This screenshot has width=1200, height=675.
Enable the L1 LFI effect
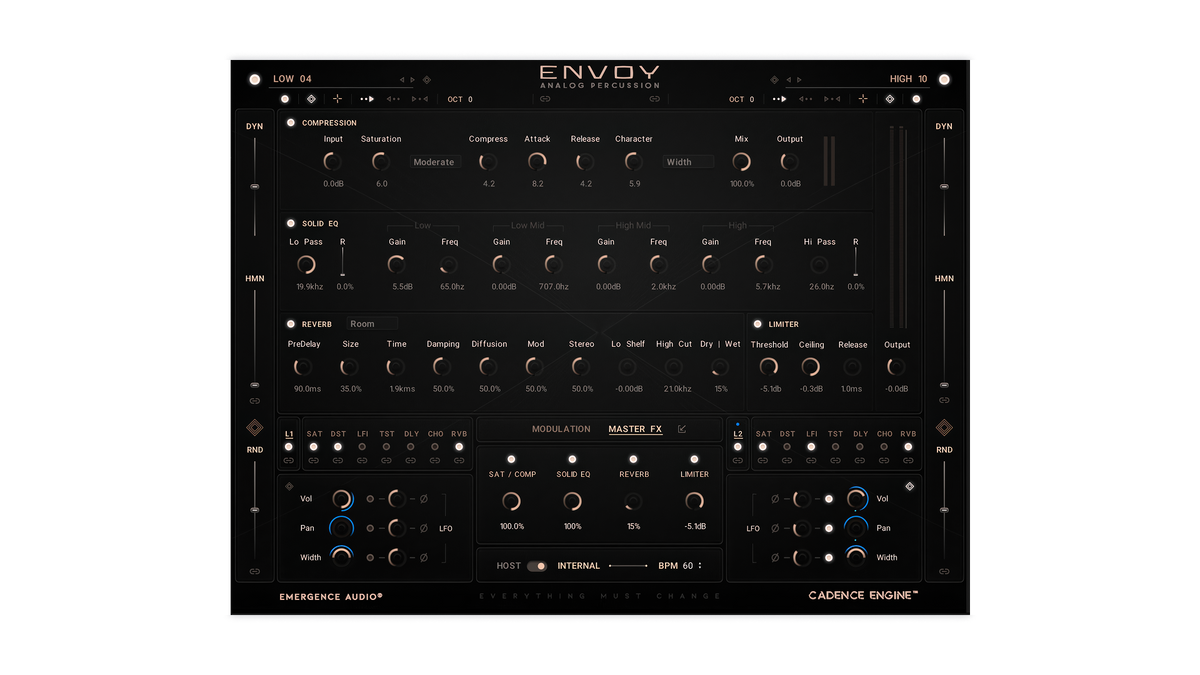(x=362, y=447)
